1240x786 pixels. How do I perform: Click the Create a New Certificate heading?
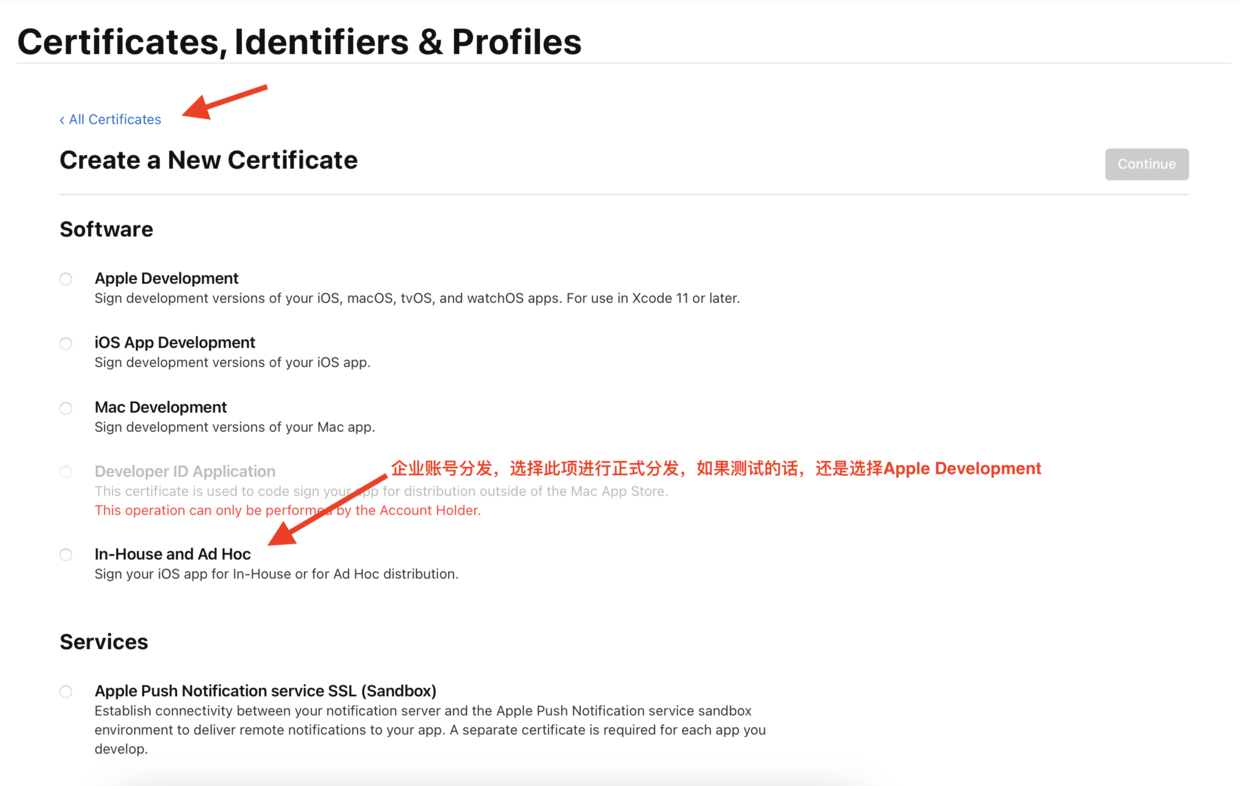208,160
